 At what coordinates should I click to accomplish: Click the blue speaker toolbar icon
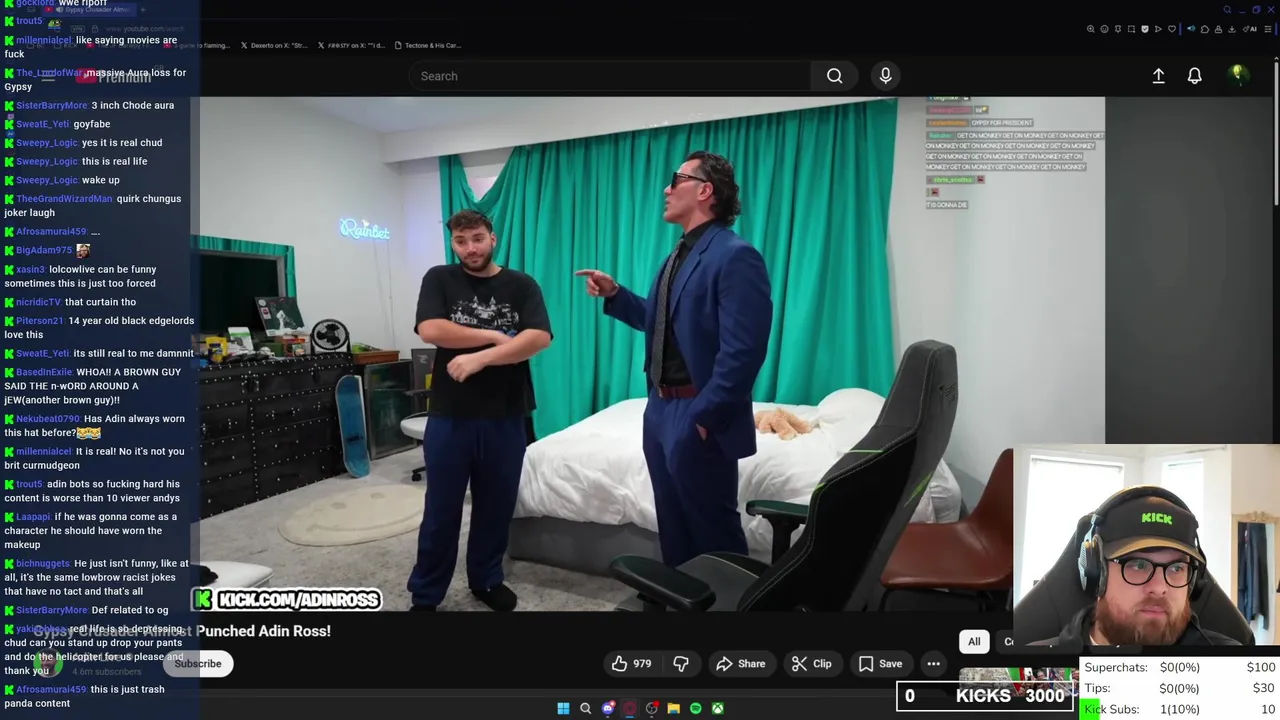1191,29
